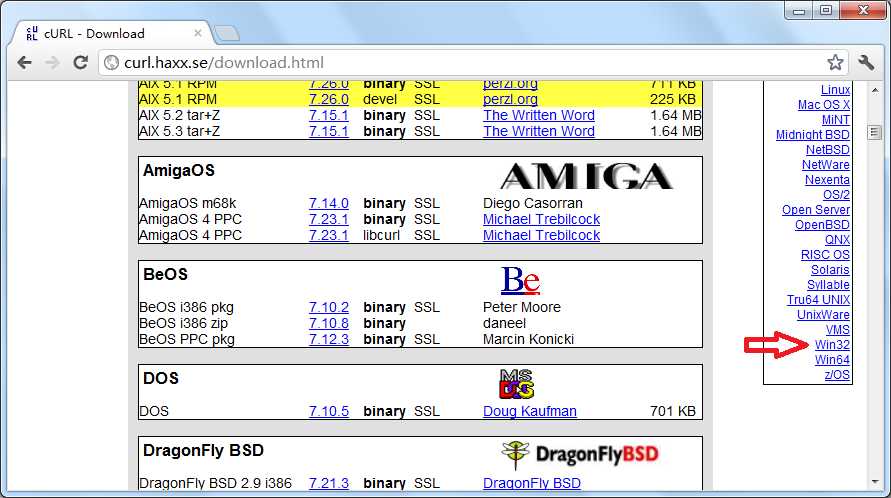This screenshot has width=891, height=498.
Task: Click the browser back arrow button
Action: tap(24, 63)
